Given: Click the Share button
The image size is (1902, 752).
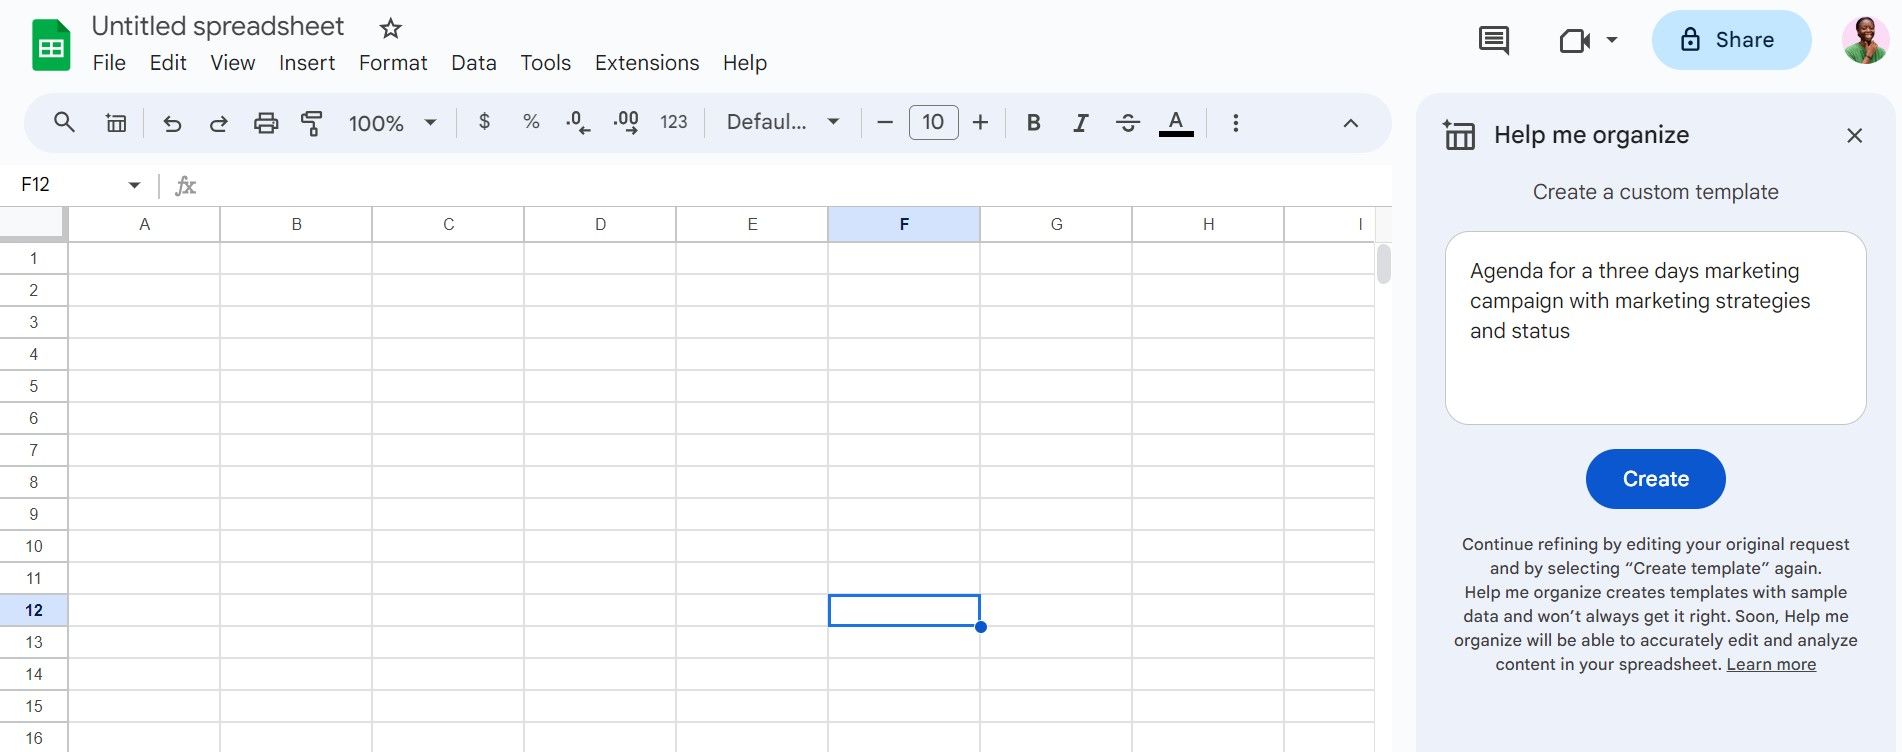Looking at the screenshot, I should point(1731,40).
